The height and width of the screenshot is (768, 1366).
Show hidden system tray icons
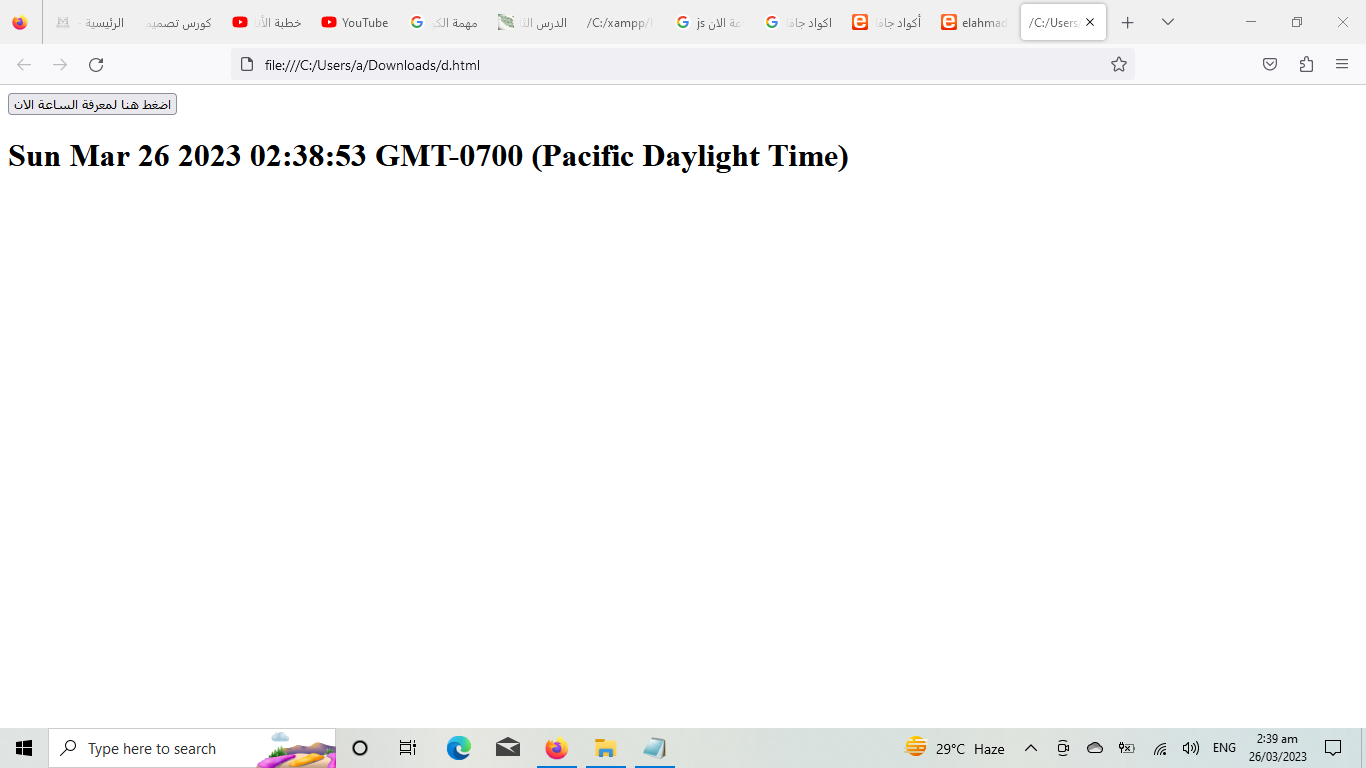pos(1031,748)
